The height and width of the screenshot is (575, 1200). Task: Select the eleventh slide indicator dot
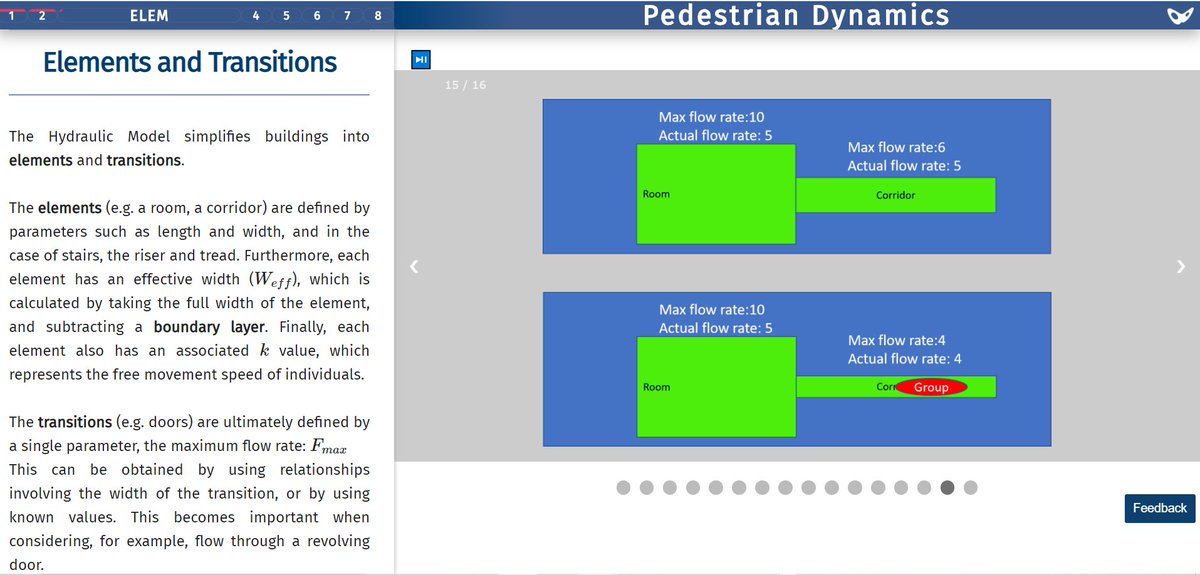(x=855, y=488)
